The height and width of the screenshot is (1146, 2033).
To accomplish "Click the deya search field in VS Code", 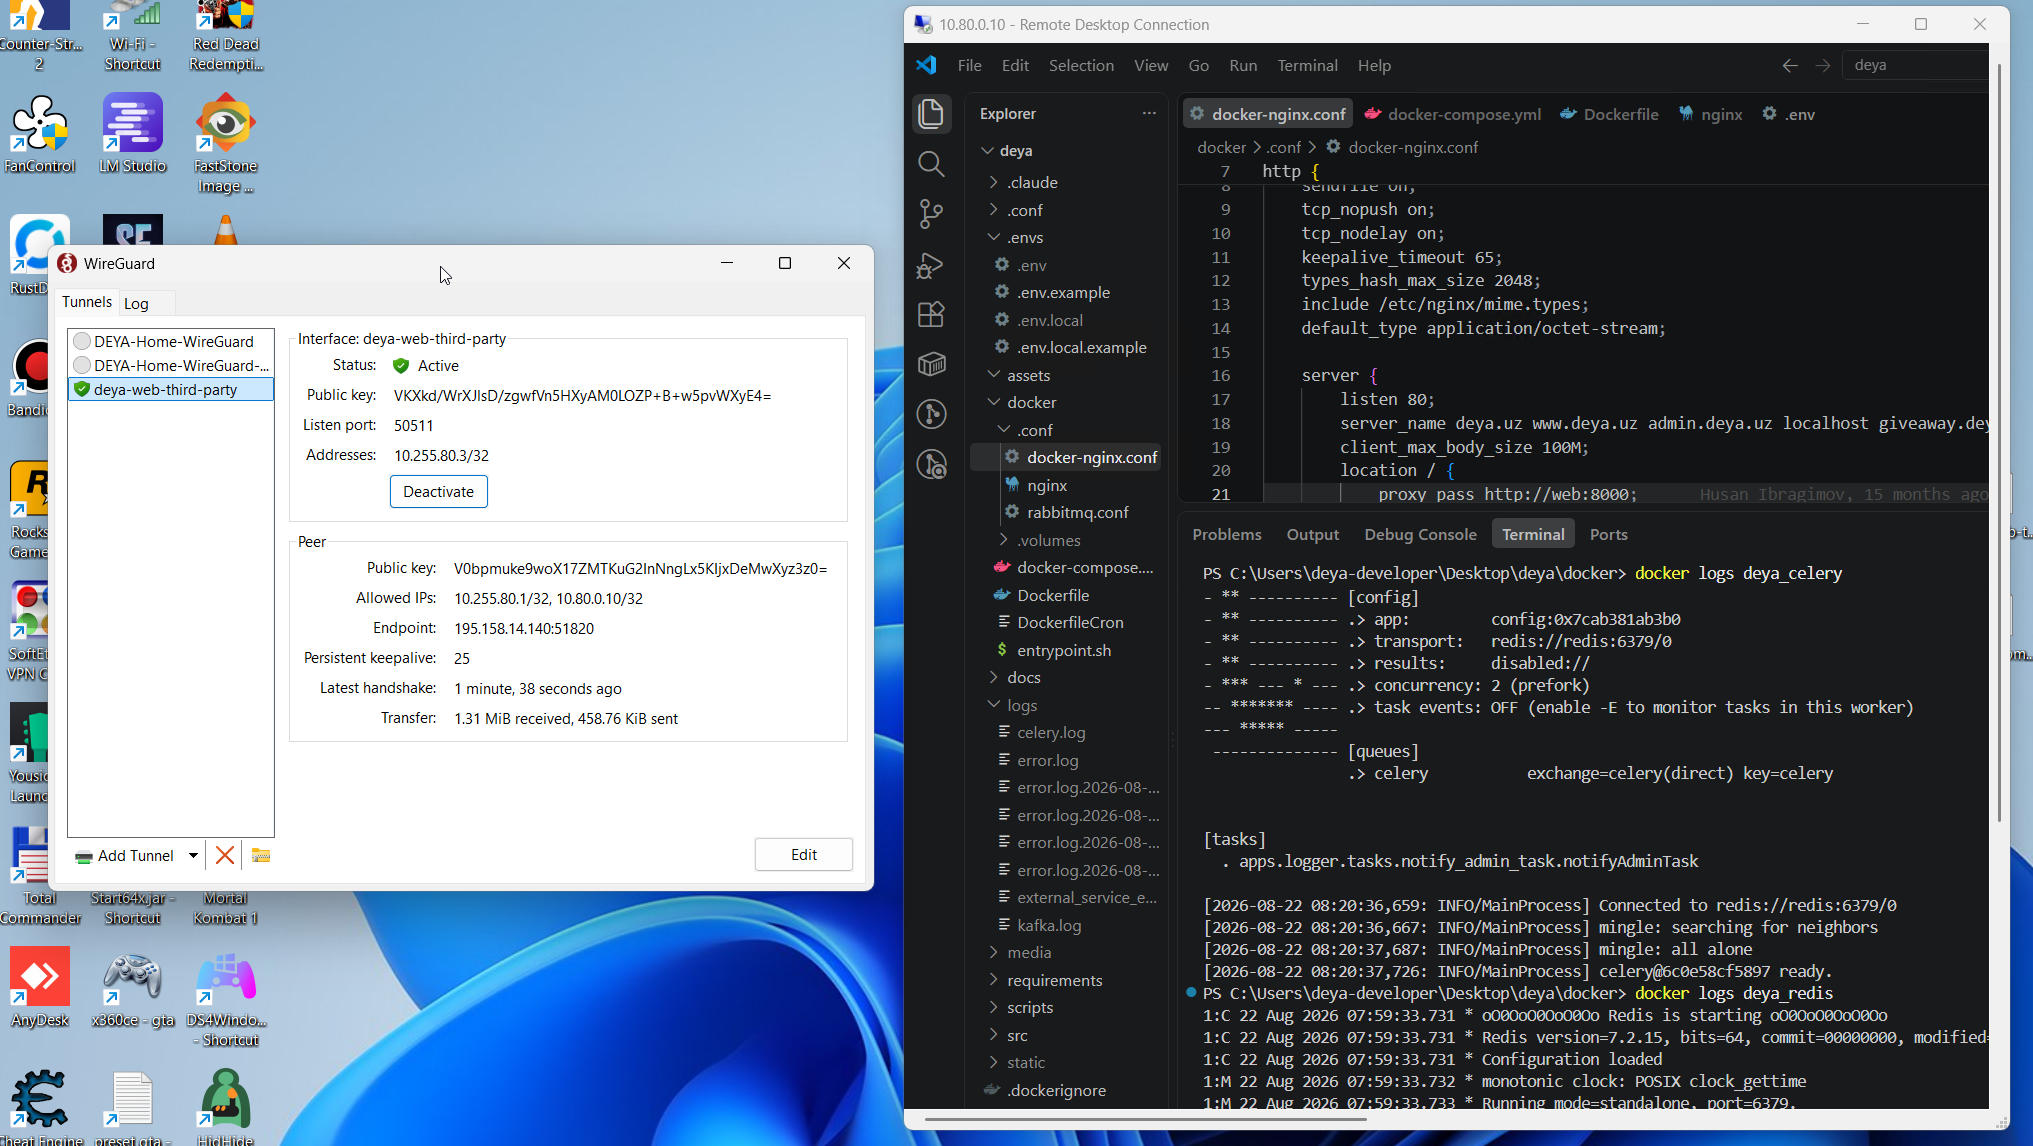I will [1914, 65].
